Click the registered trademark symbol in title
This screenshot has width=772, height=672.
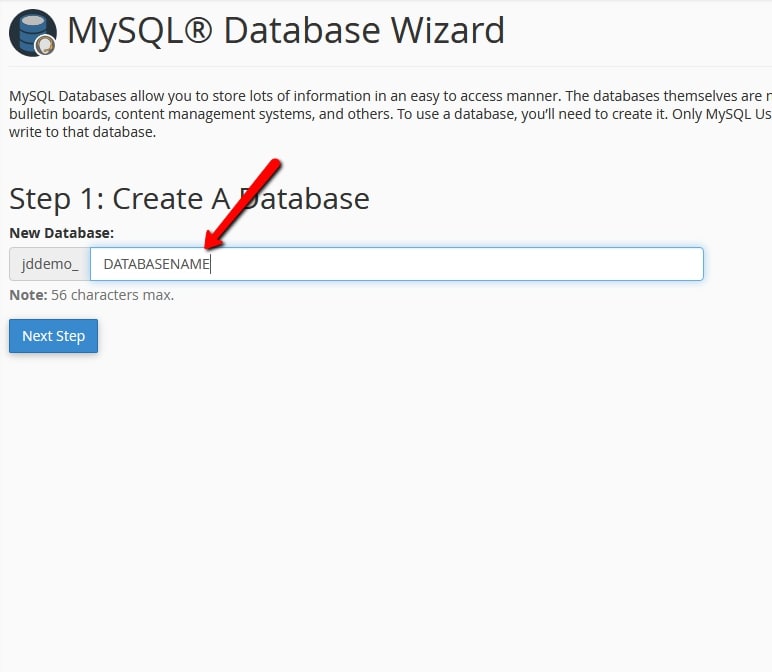tap(192, 31)
